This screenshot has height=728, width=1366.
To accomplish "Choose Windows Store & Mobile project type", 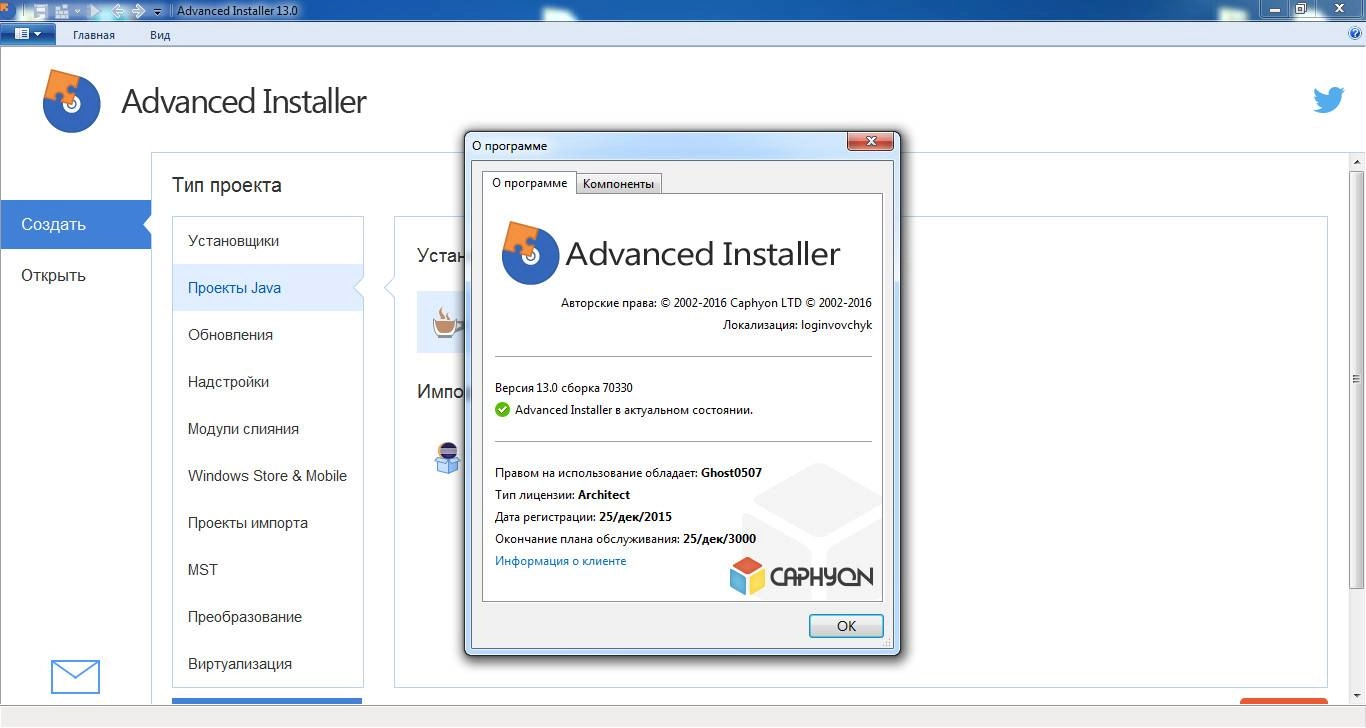I will click(x=267, y=476).
